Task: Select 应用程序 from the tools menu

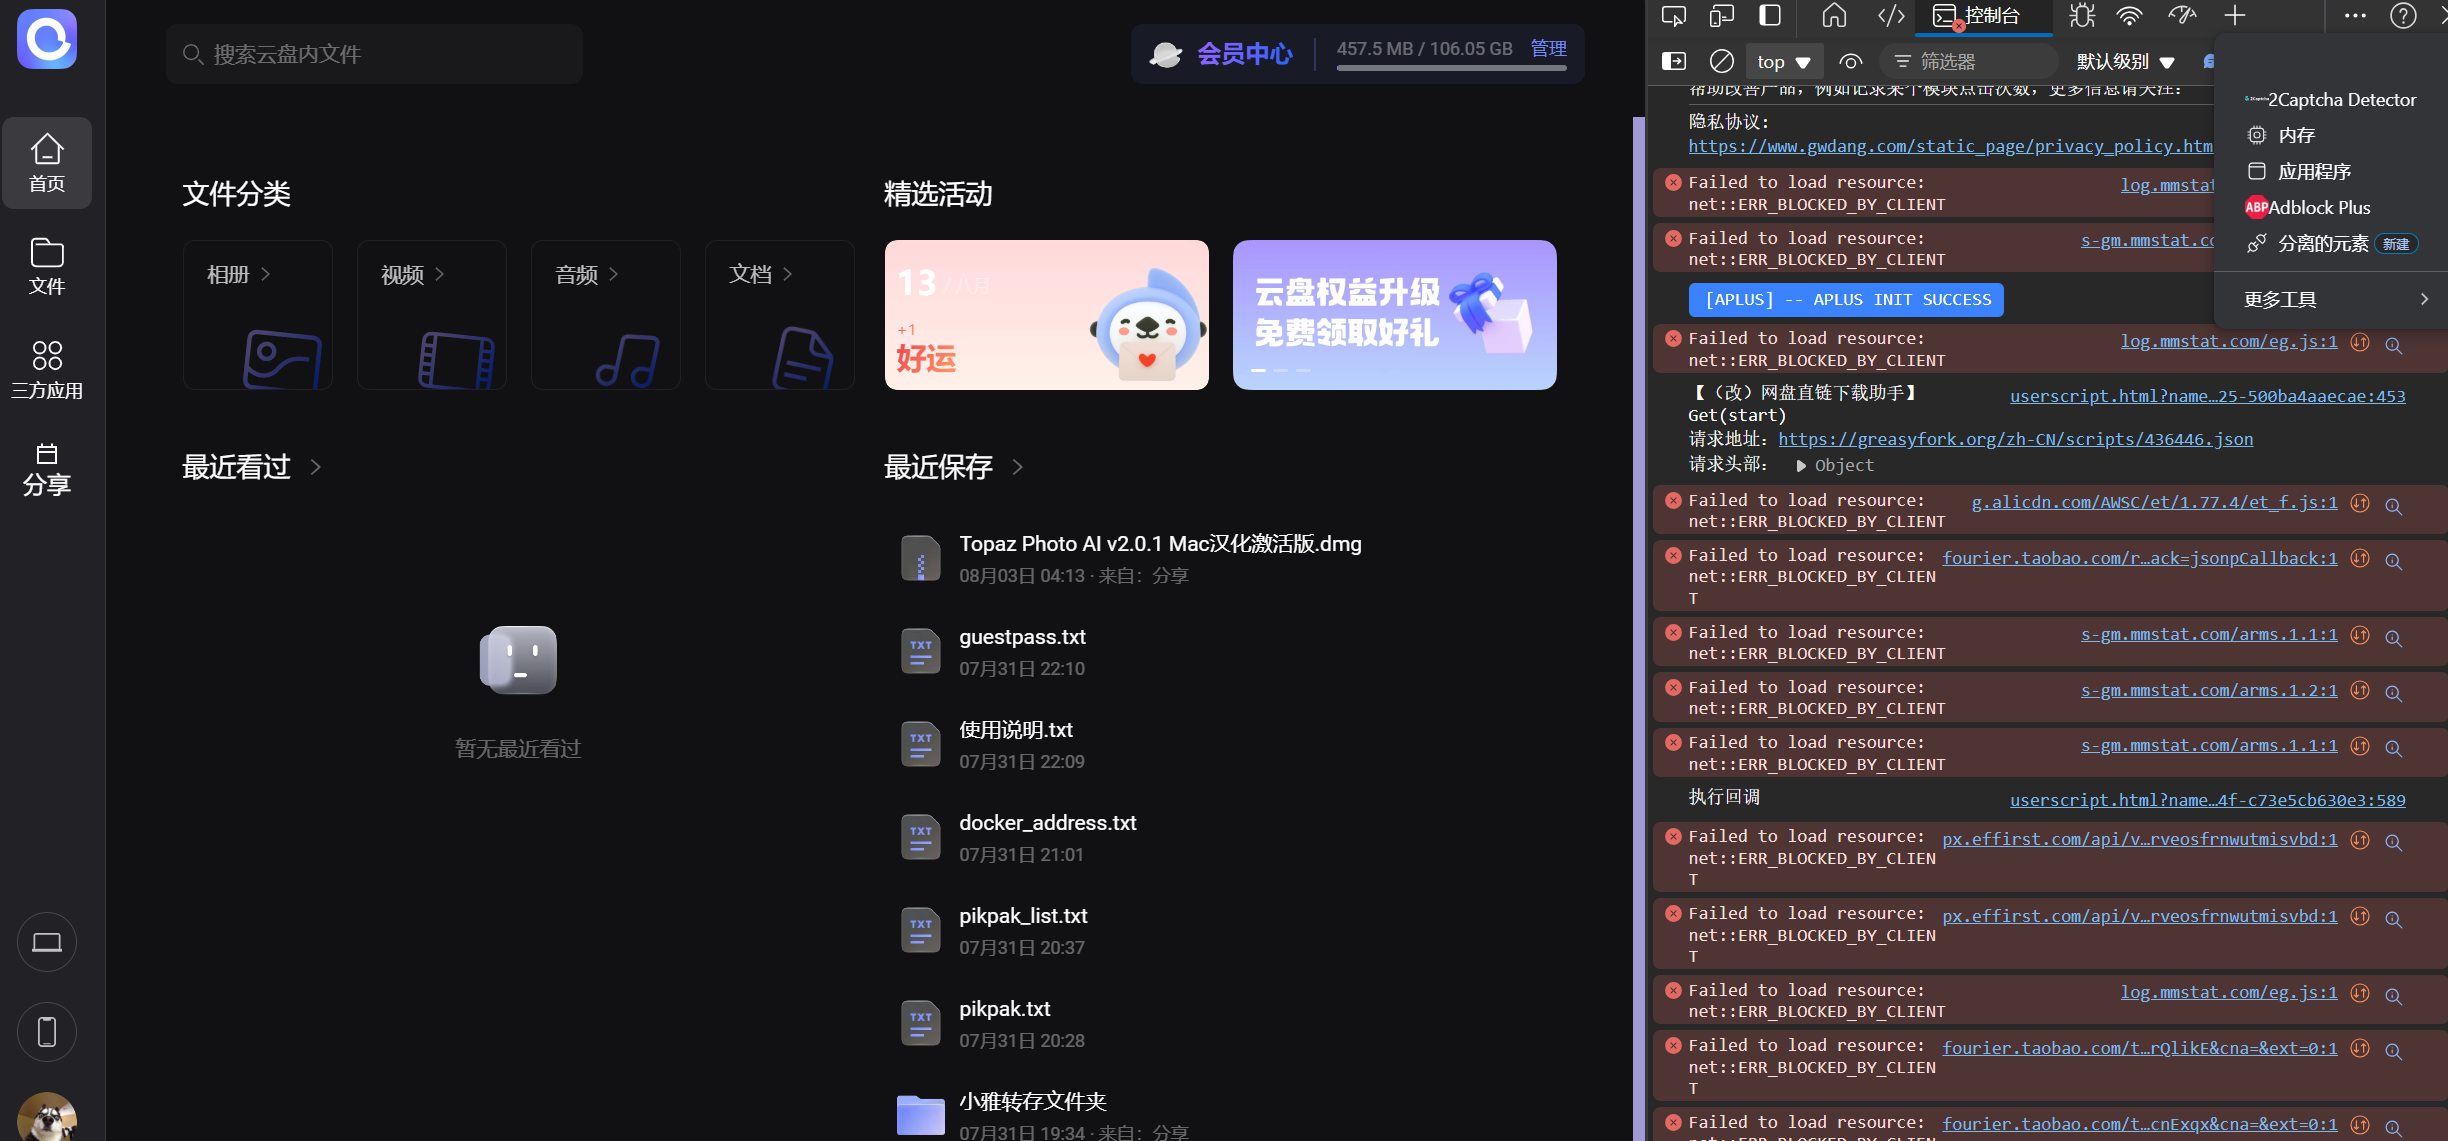Action: click(2314, 171)
